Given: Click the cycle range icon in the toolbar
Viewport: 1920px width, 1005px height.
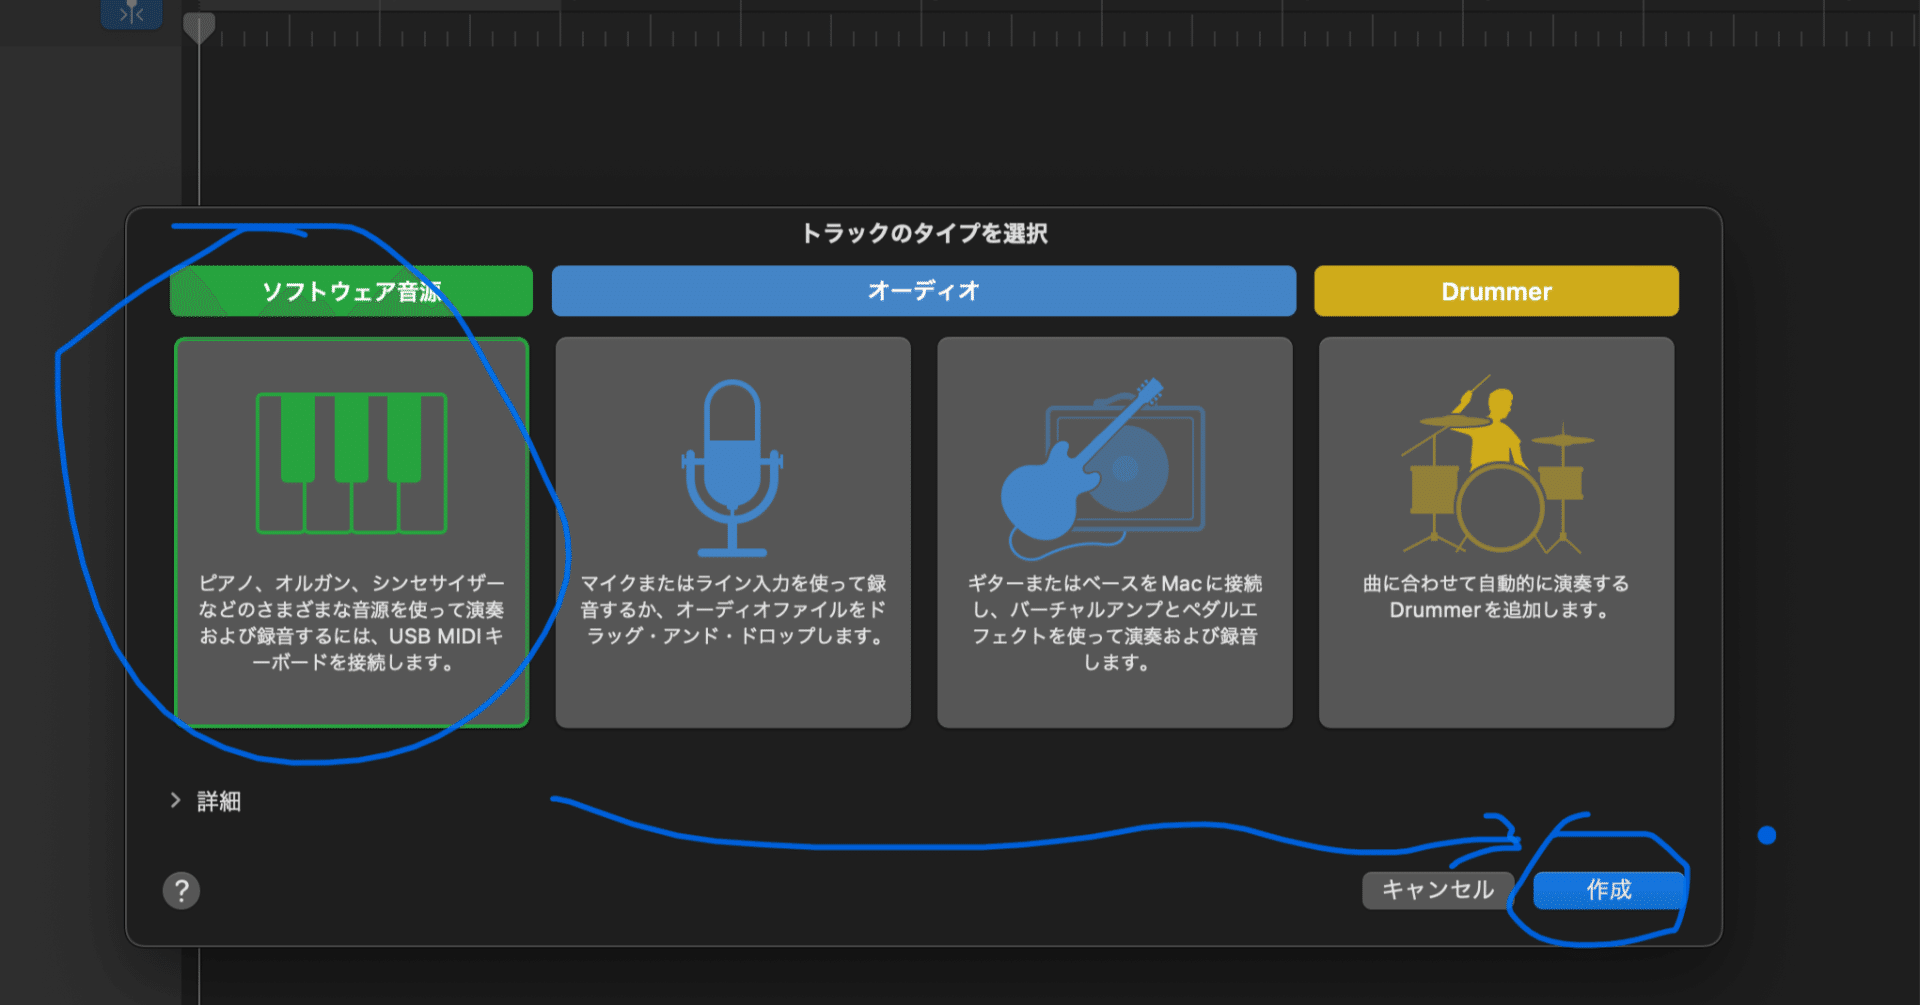Looking at the screenshot, I should pyautogui.click(x=131, y=14).
